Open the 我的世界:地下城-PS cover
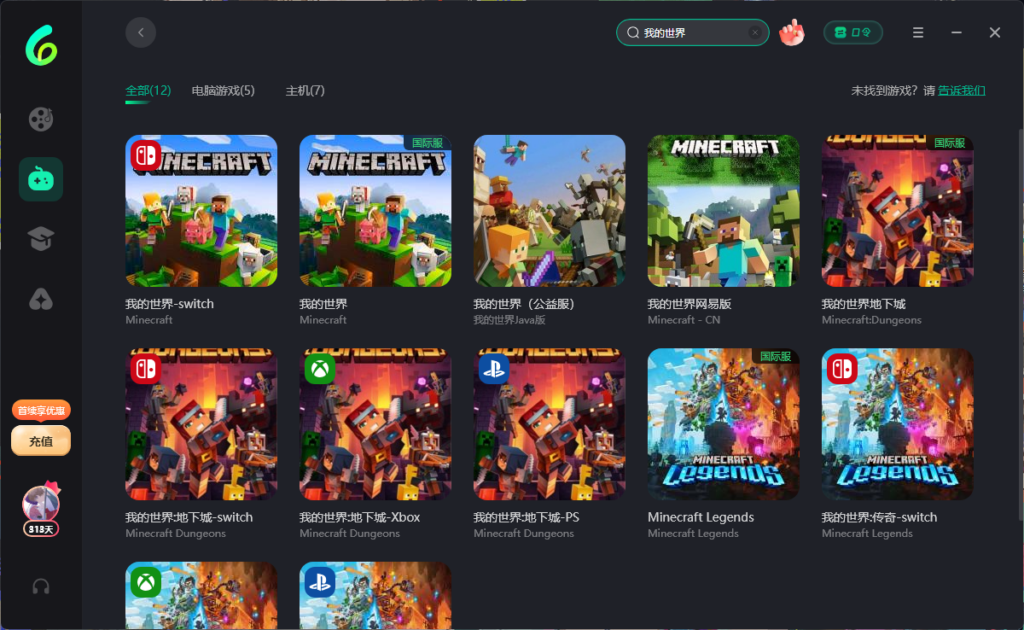 pos(549,424)
